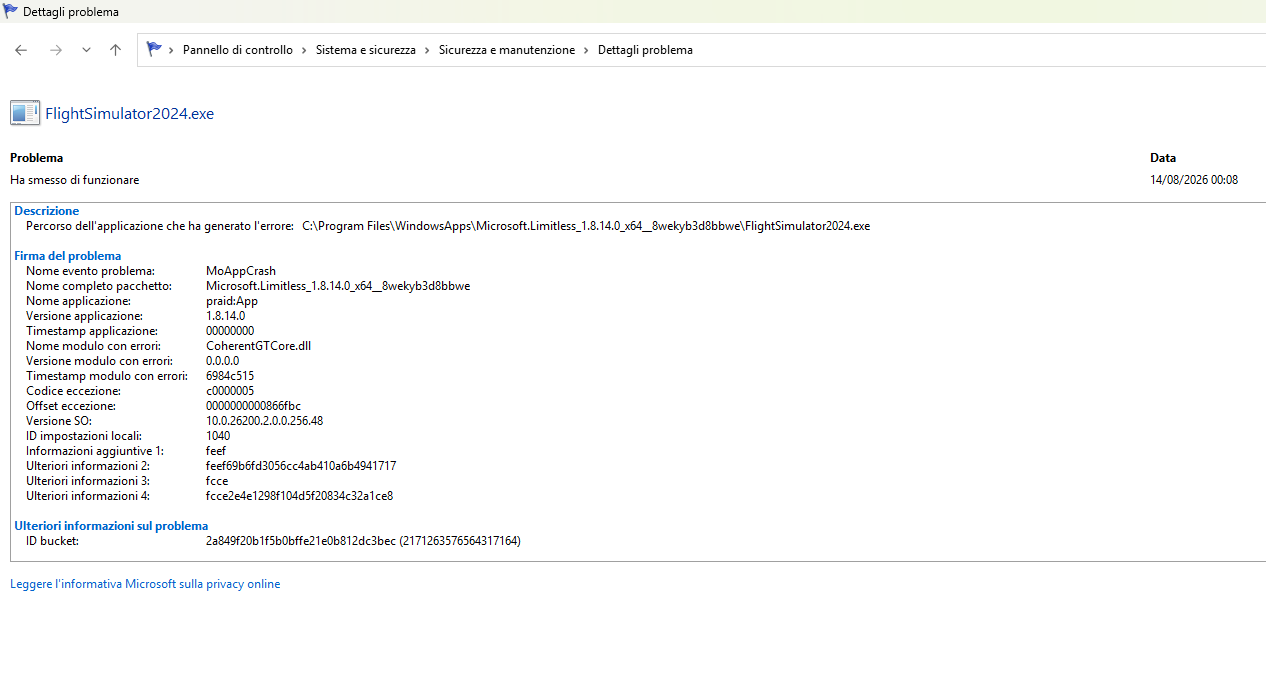Select the application path ending FlightSimulator2024.exe
The image size is (1266, 691).
[586, 226]
